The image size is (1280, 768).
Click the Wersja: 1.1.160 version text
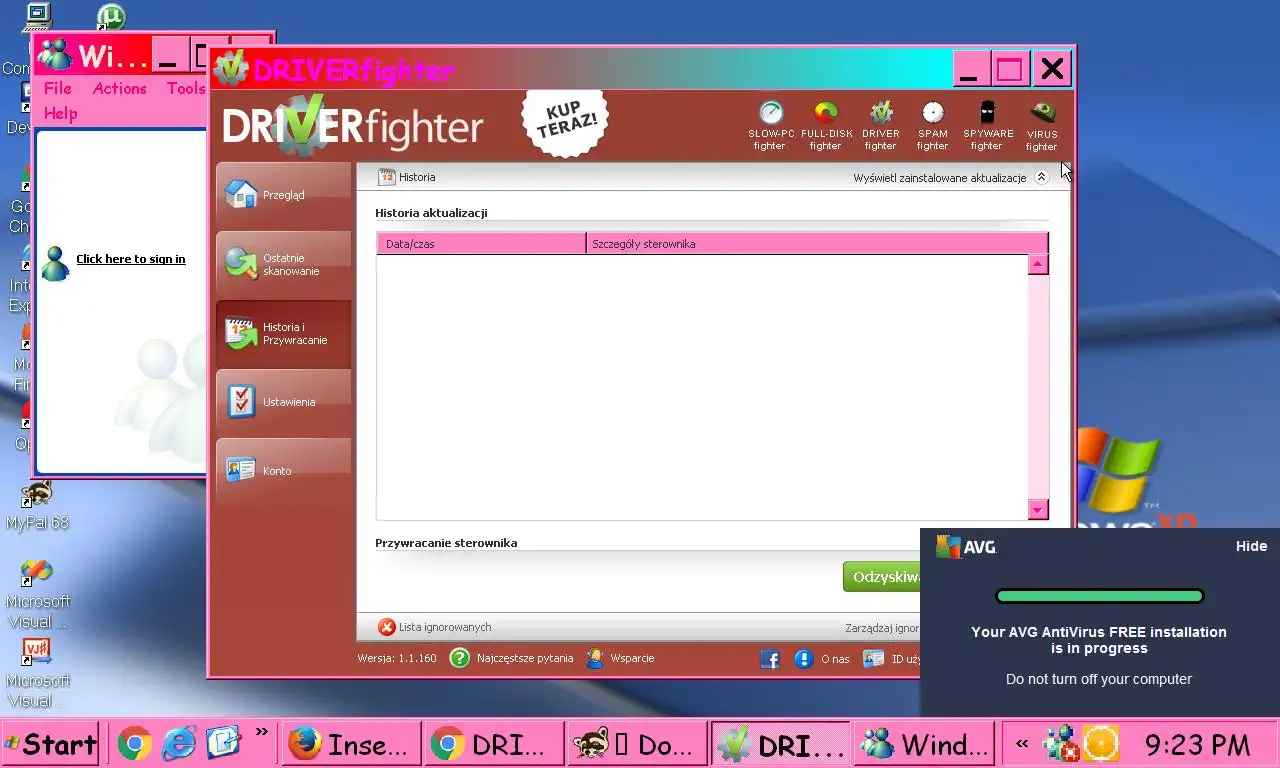point(397,658)
